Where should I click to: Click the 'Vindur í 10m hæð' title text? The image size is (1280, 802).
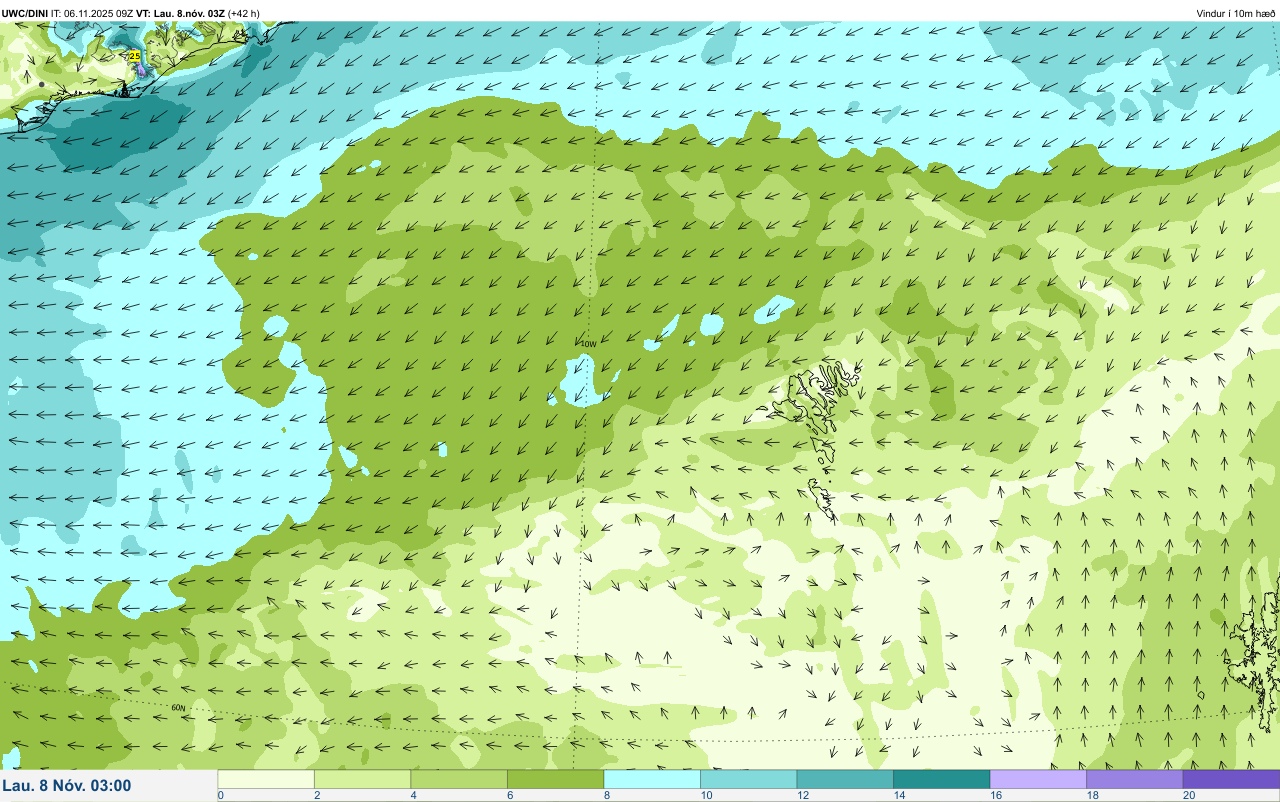pos(1236,13)
